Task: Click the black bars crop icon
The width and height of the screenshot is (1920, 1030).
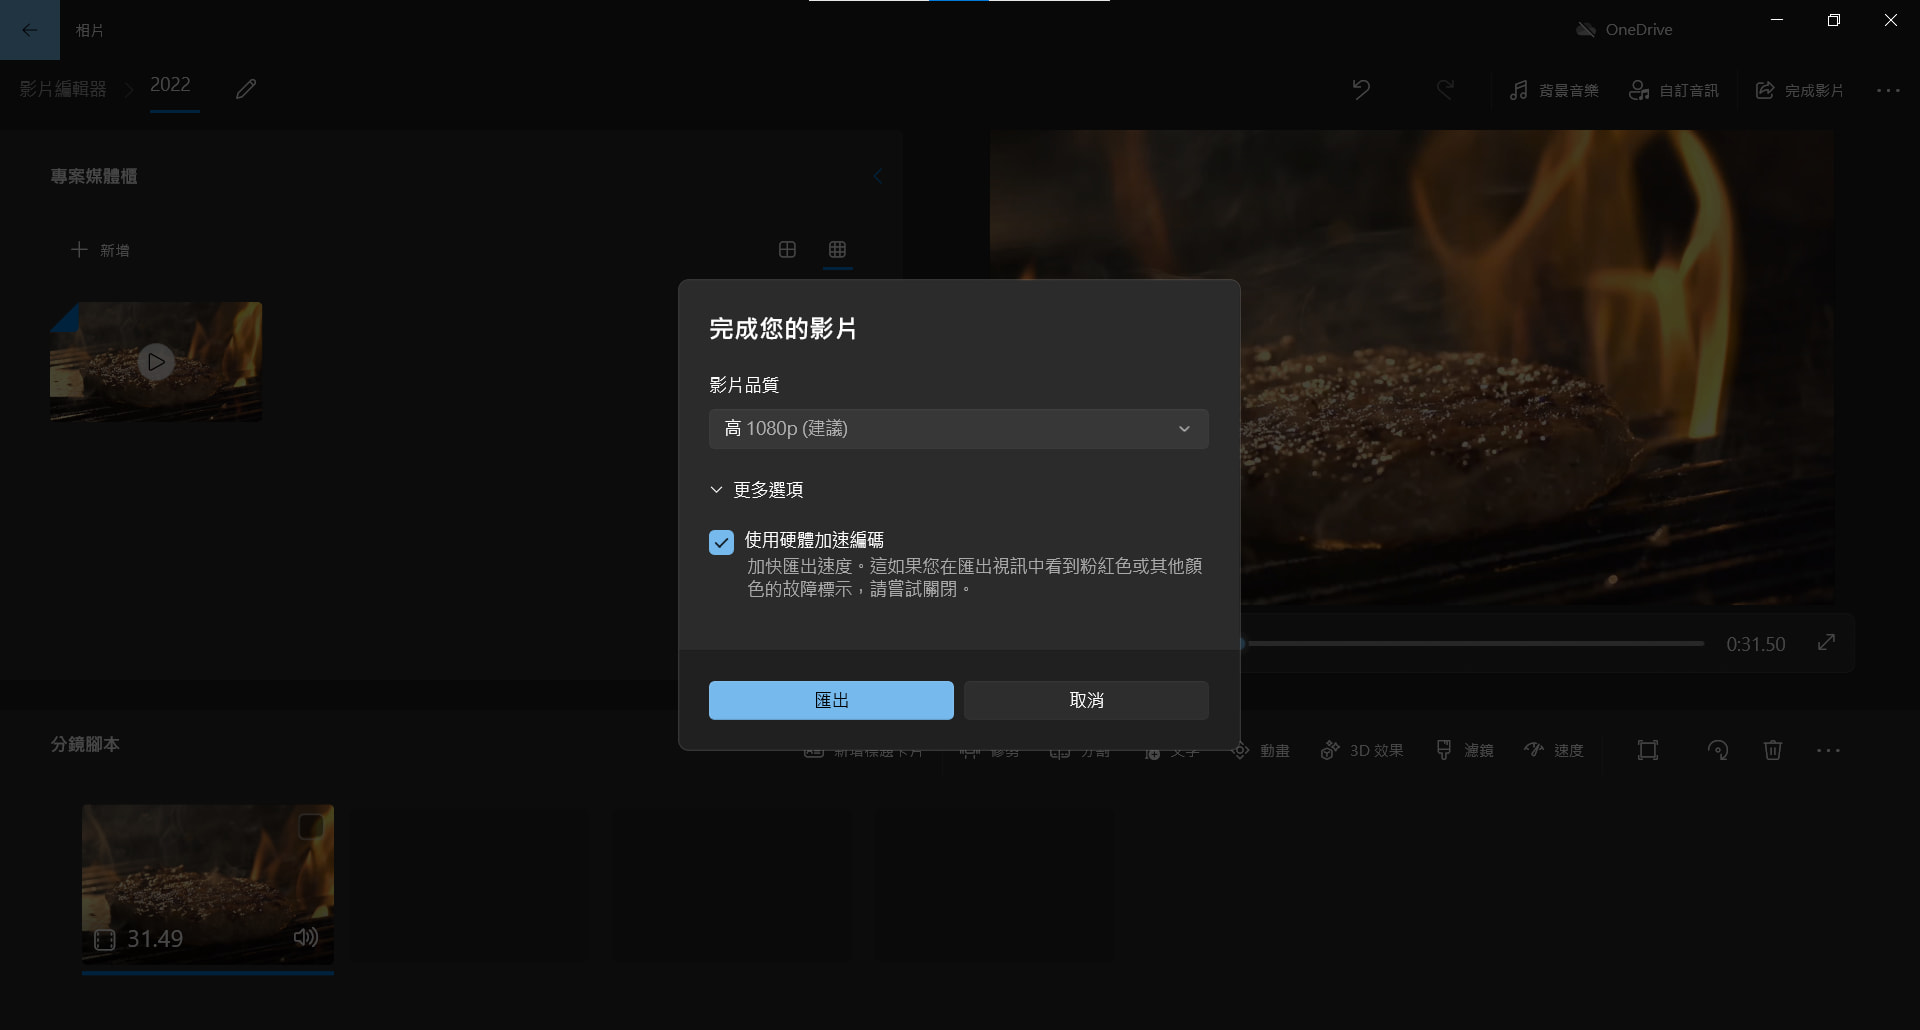Action: (1648, 750)
